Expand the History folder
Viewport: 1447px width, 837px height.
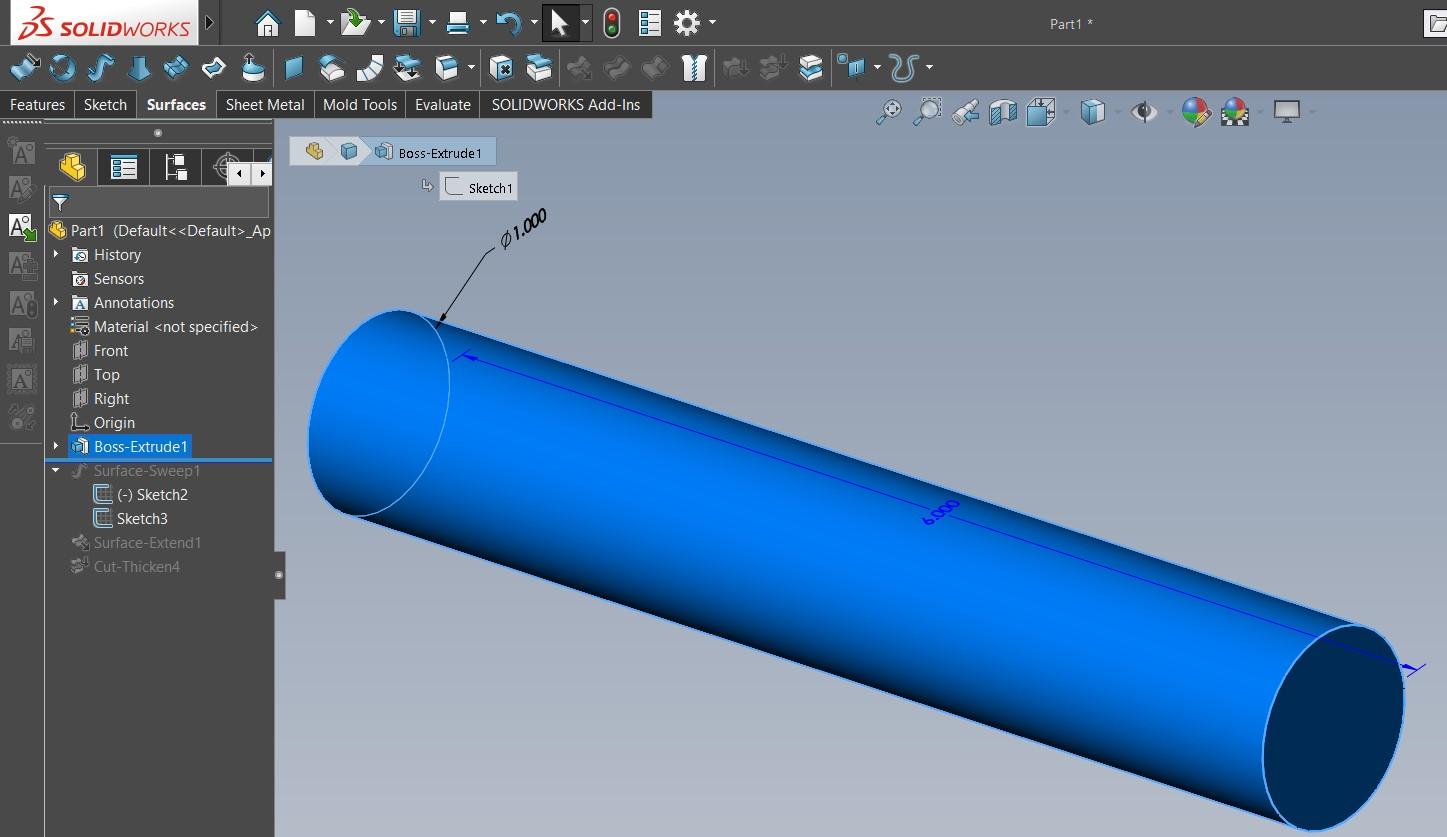(57, 254)
